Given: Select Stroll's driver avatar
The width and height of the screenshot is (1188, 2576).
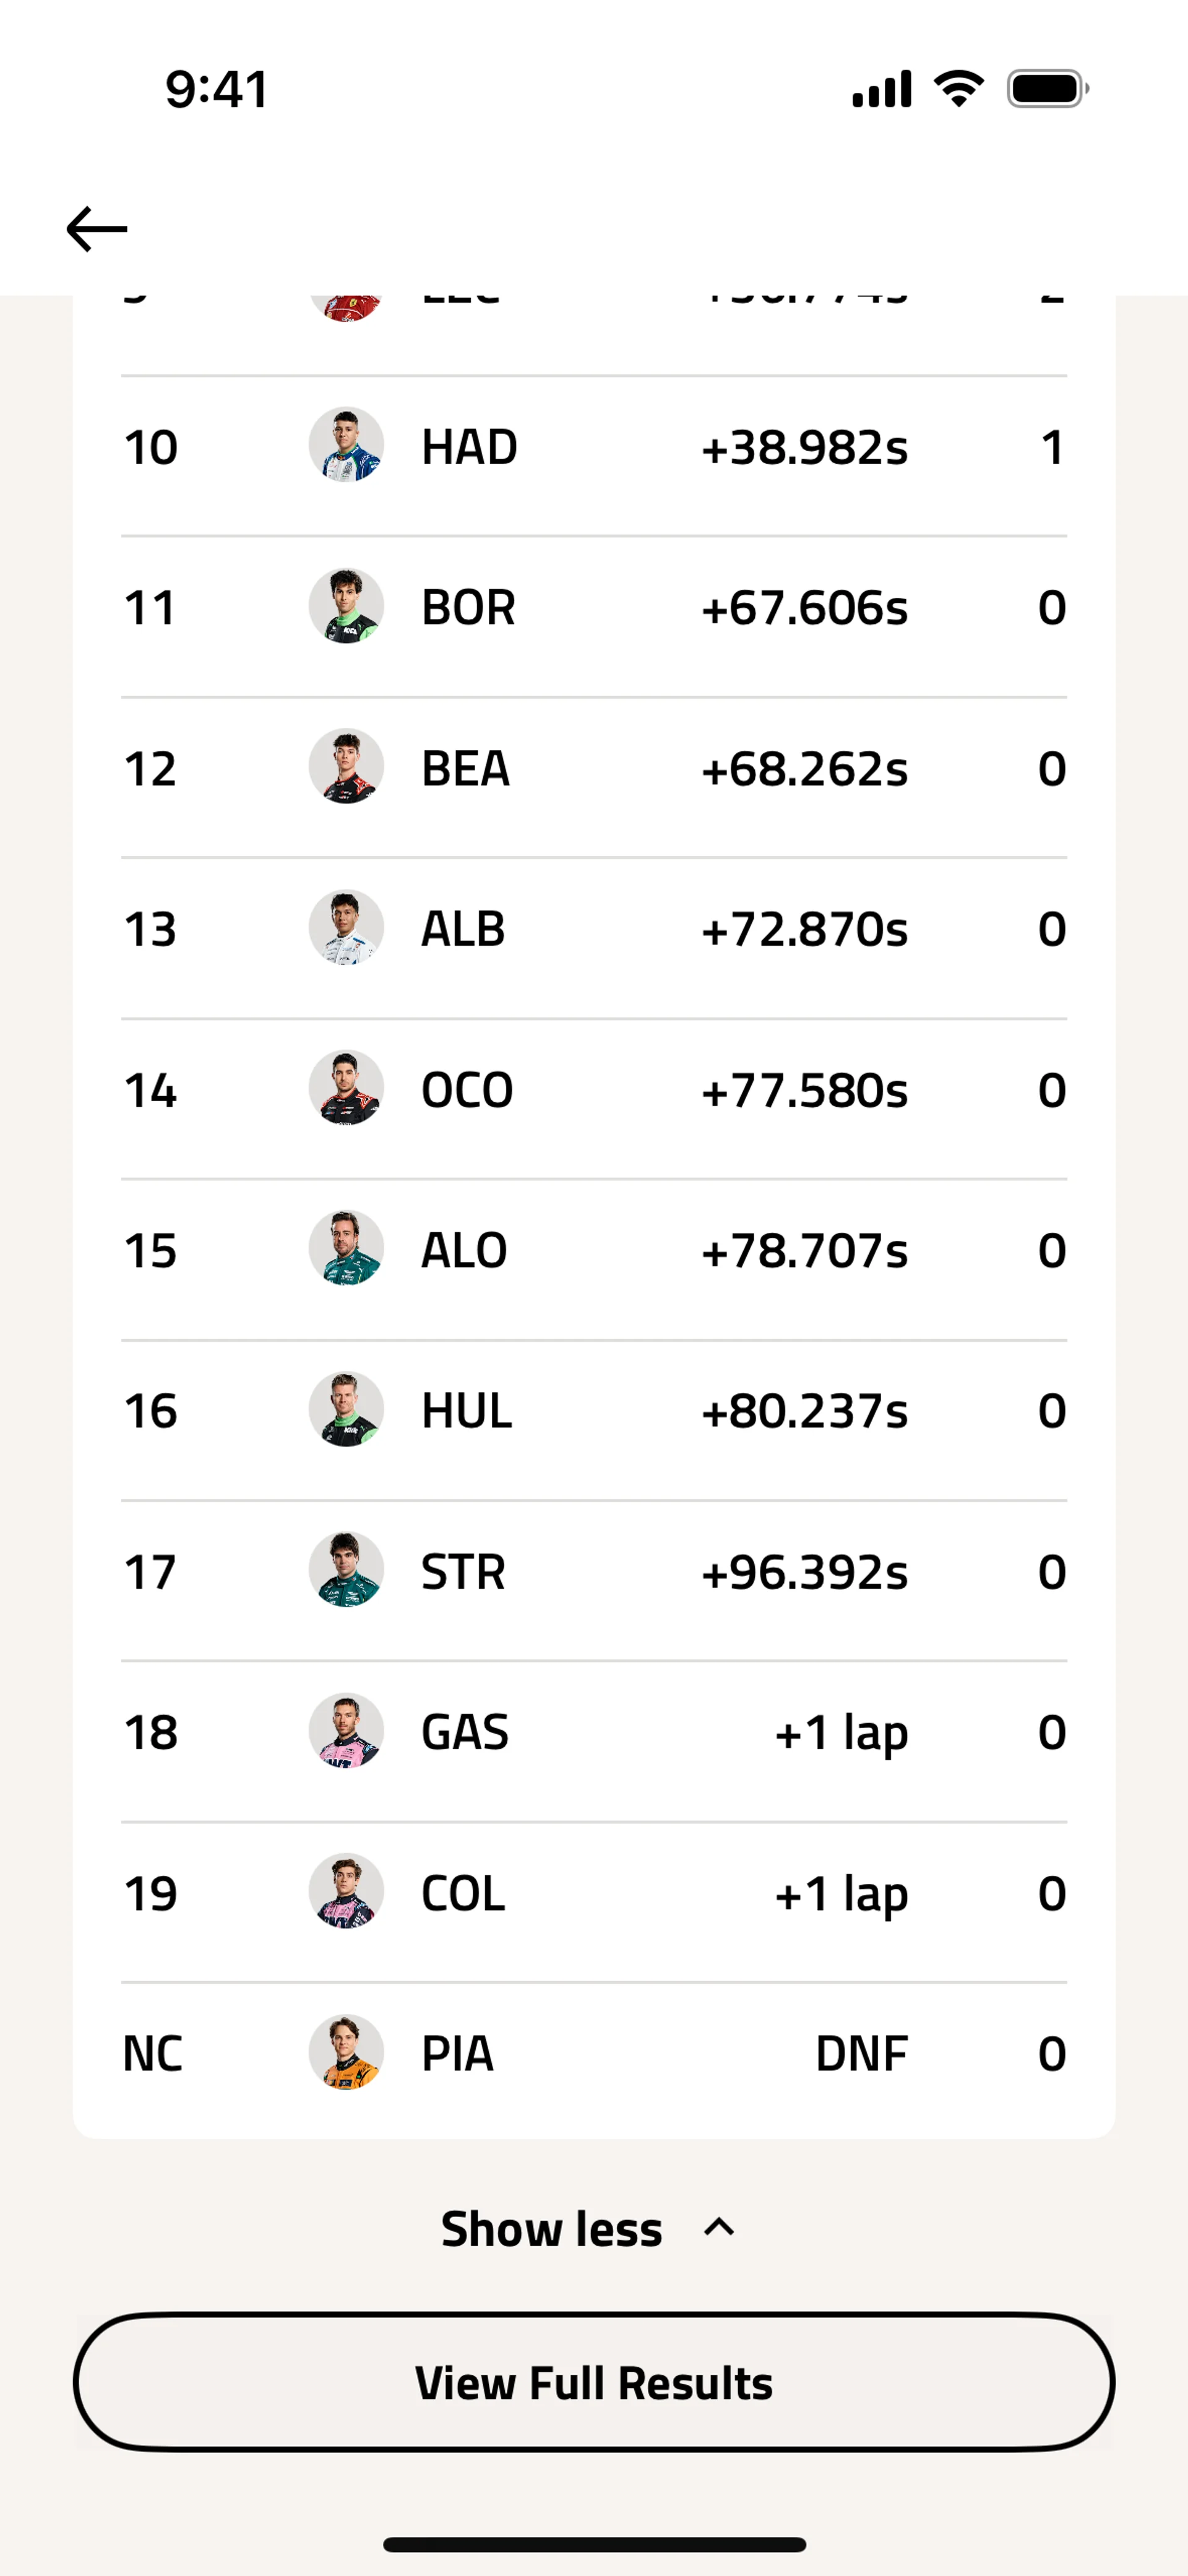Looking at the screenshot, I should [346, 1571].
